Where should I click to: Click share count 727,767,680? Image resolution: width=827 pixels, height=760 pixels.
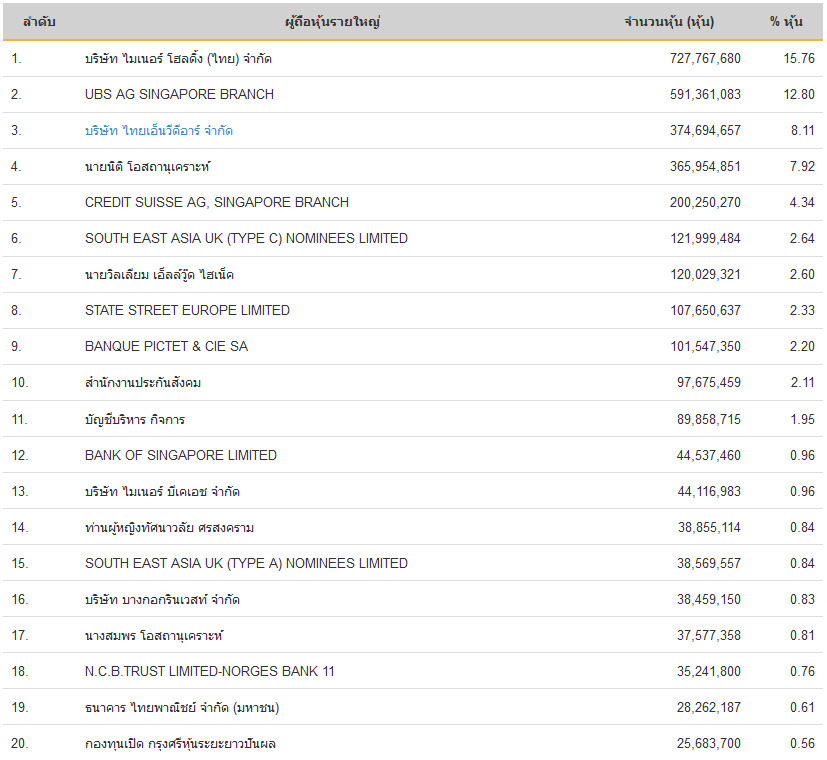705,59
